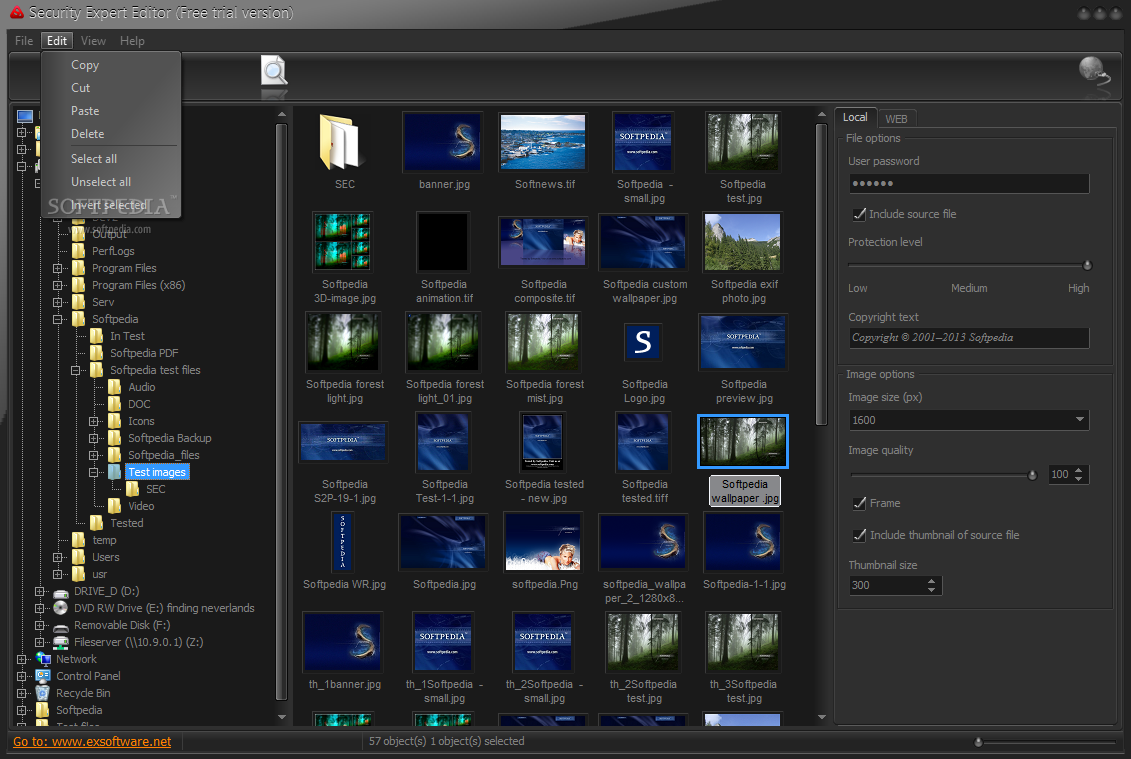Click the Control Panel icon
The image size is (1131, 759).
click(43, 676)
